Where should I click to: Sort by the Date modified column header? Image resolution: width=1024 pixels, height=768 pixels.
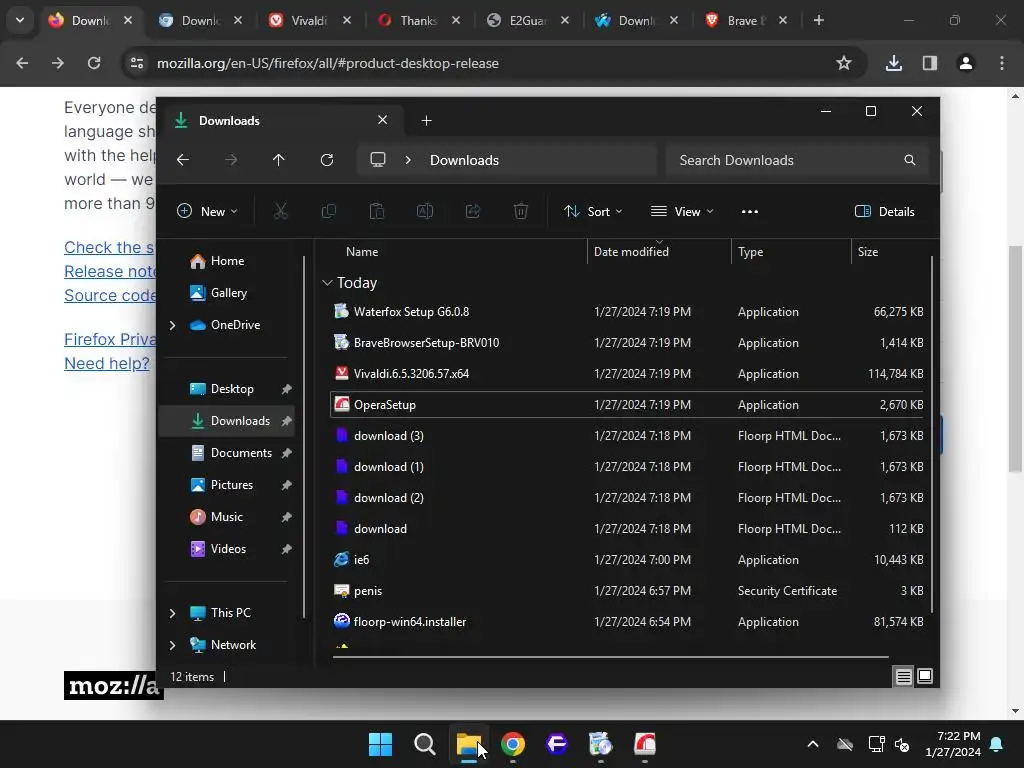[x=659, y=251]
